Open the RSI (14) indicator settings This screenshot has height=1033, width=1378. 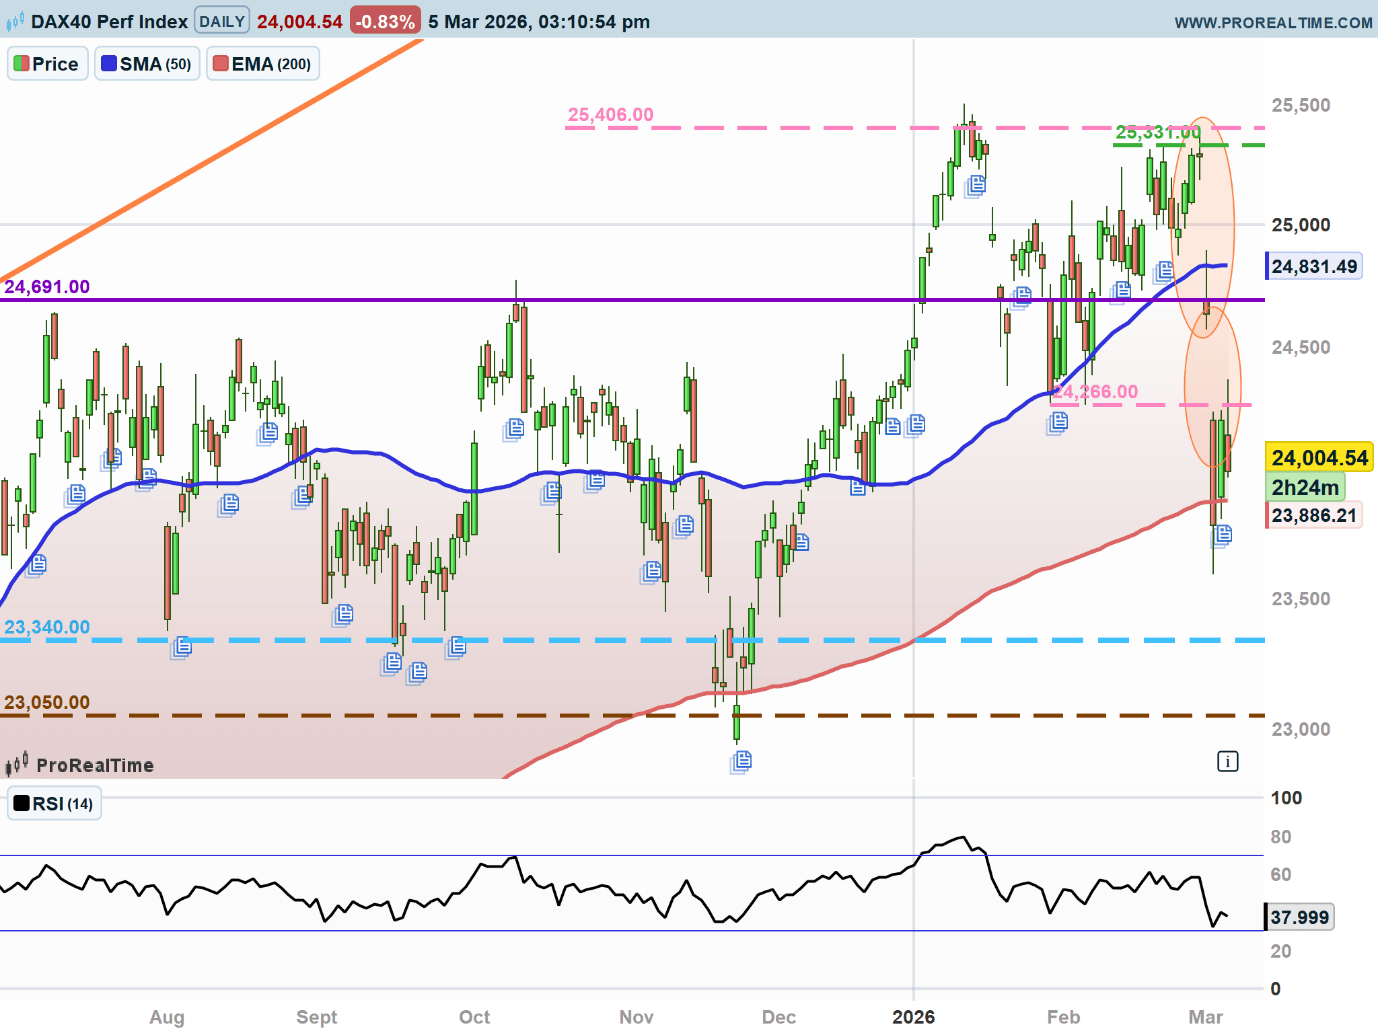click(x=54, y=804)
